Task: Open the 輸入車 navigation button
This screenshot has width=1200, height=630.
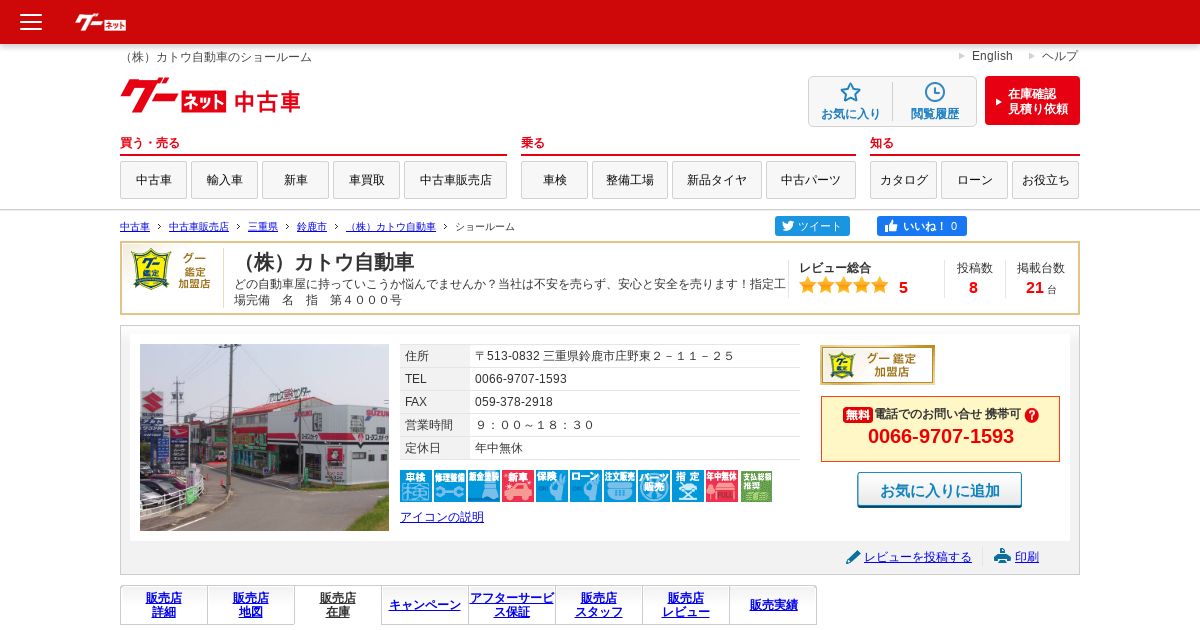Action: coord(224,180)
